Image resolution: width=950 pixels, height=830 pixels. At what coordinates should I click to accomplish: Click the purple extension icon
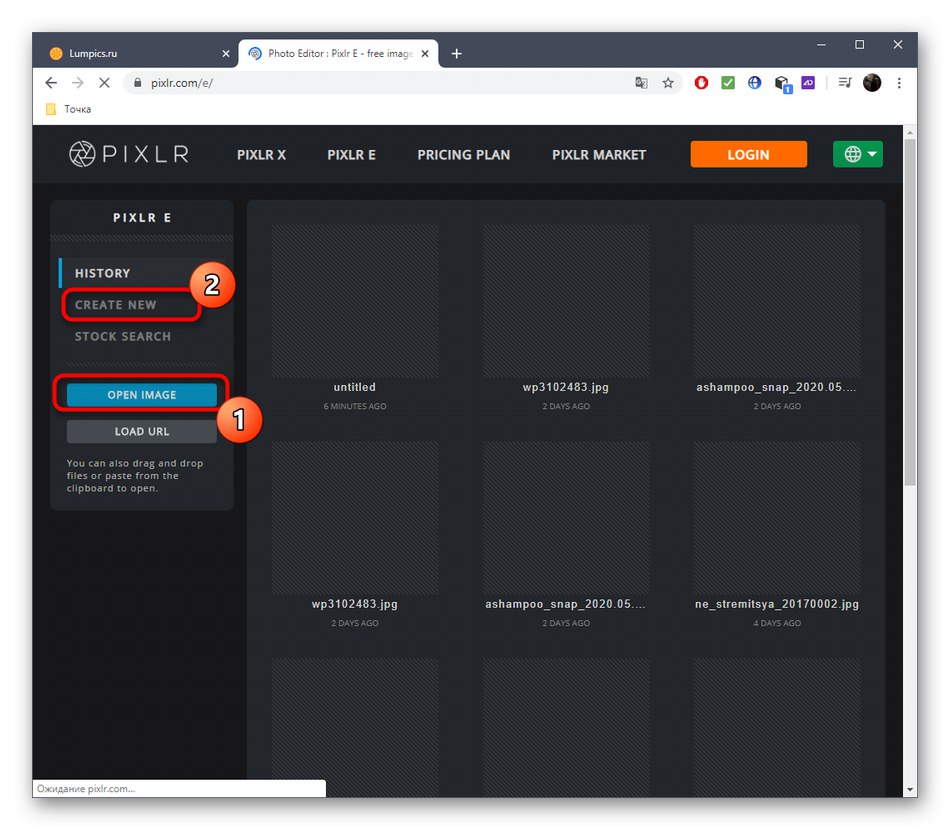coord(808,83)
